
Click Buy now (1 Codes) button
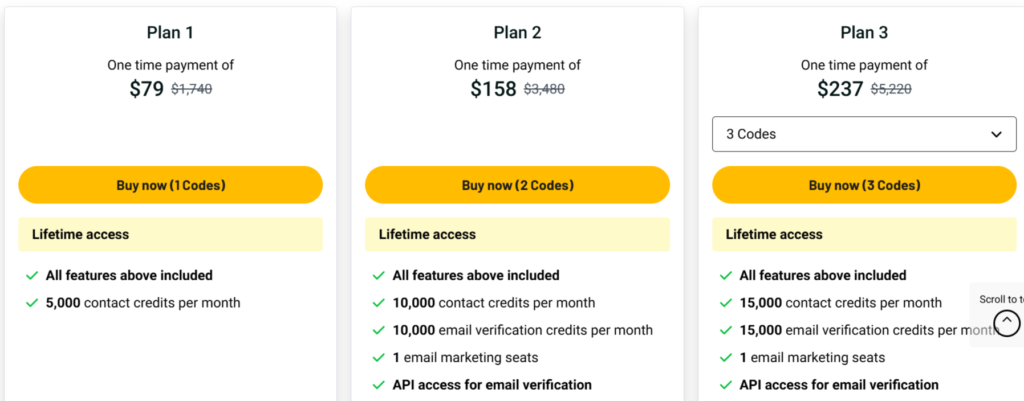click(170, 185)
